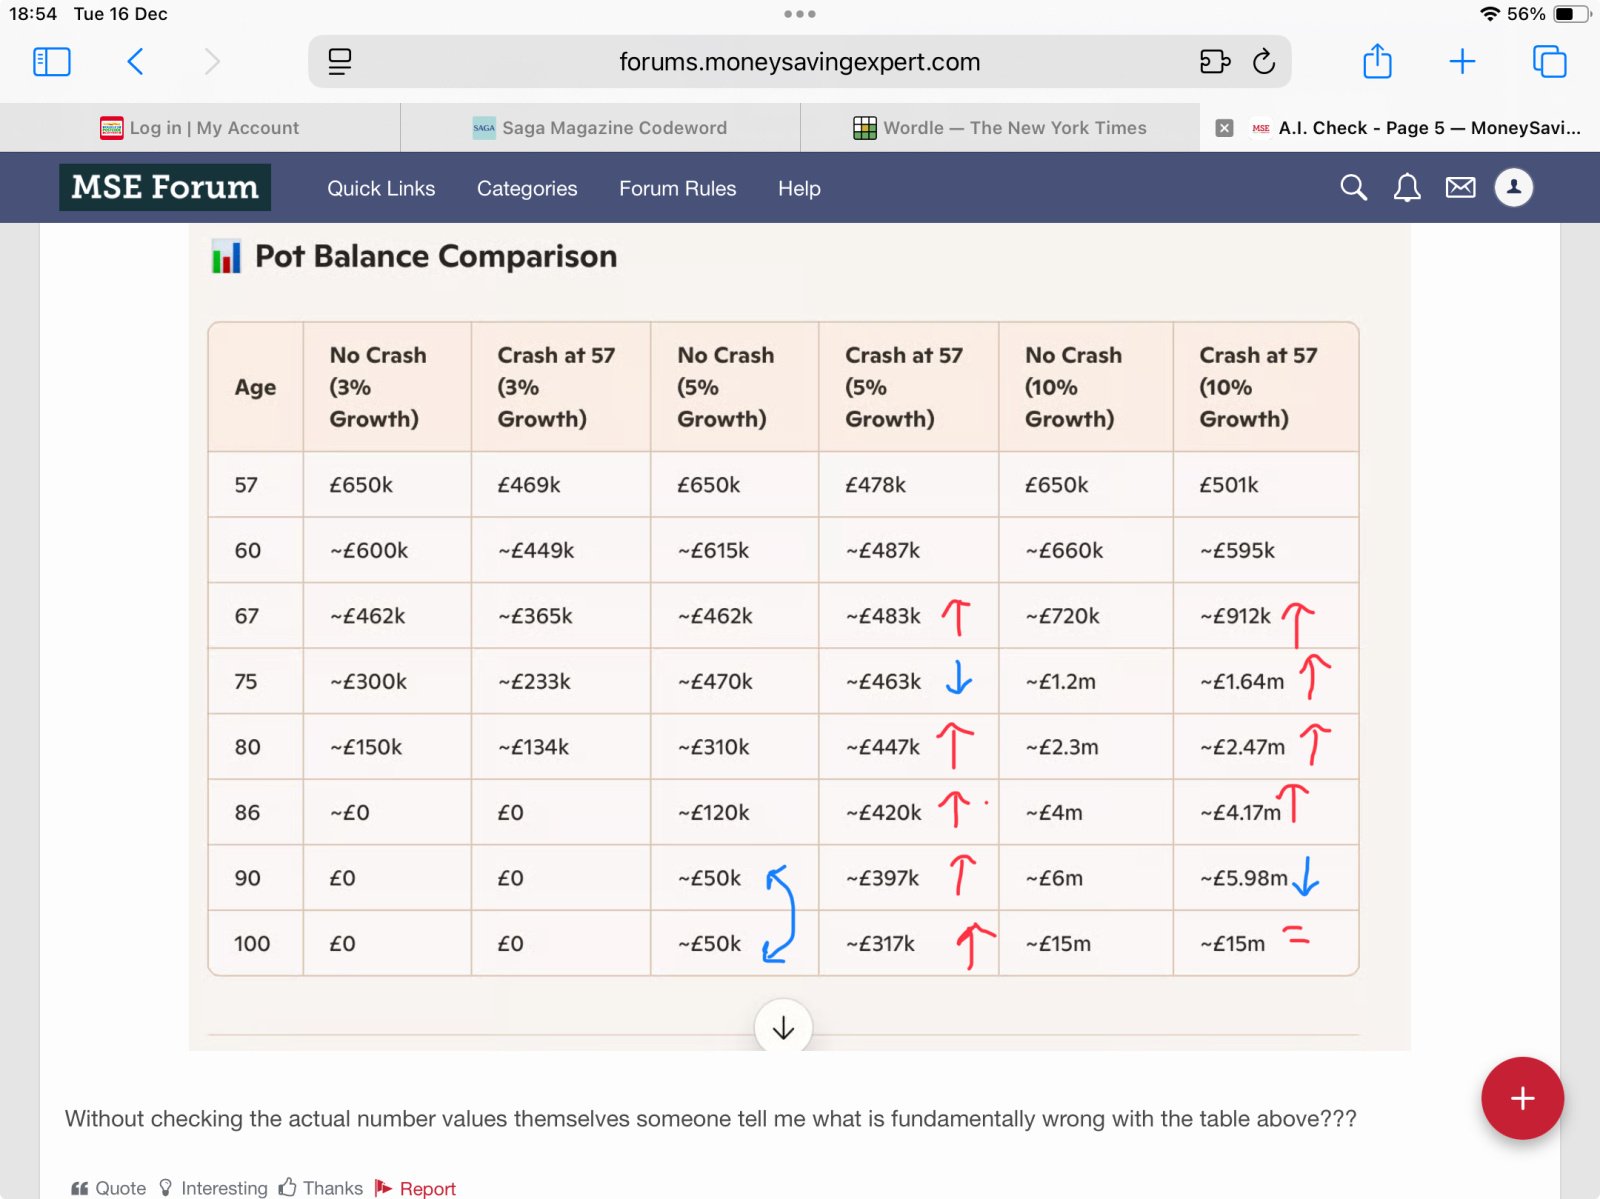Reload the current page
This screenshot has width=1600, height=1199.
tap(1264, 62)
